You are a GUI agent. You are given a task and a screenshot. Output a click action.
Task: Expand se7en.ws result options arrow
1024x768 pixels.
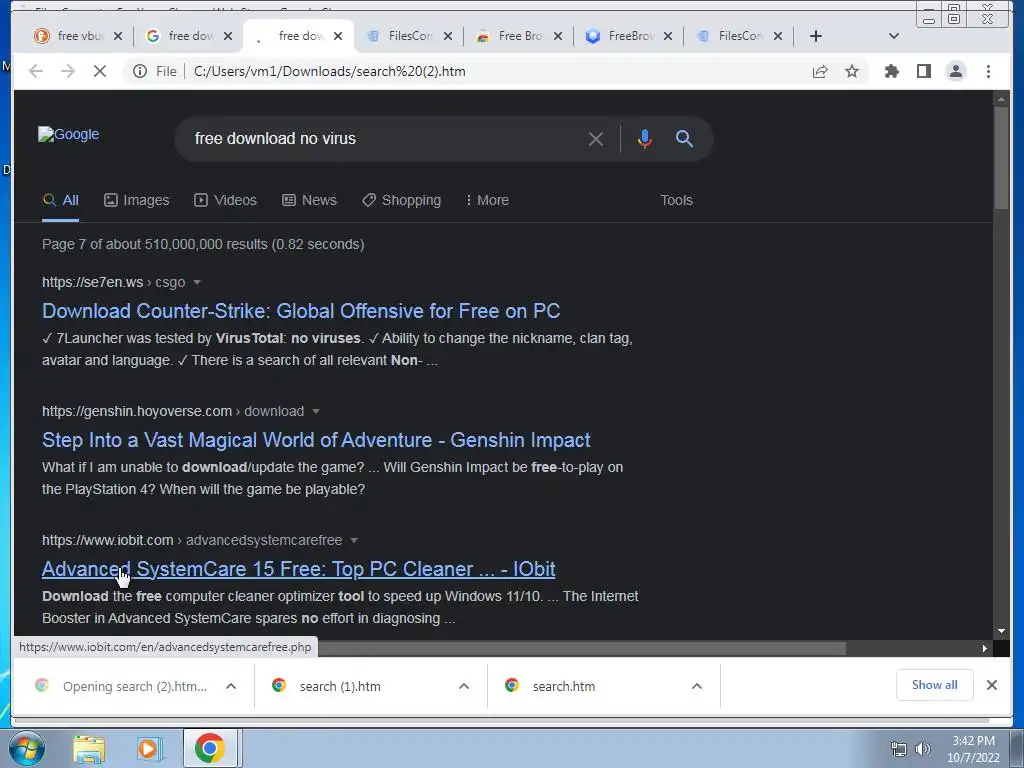tap(197, 282)
